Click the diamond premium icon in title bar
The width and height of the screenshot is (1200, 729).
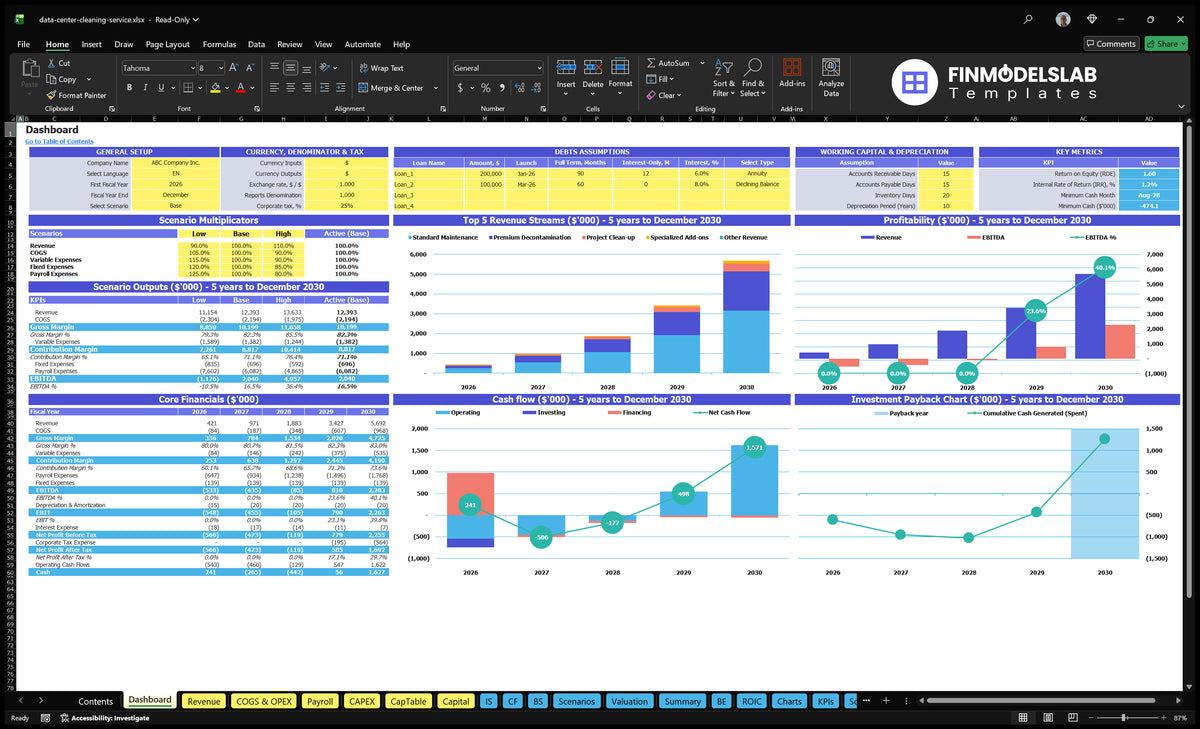pyautogui.click(x=1092, y=19)
